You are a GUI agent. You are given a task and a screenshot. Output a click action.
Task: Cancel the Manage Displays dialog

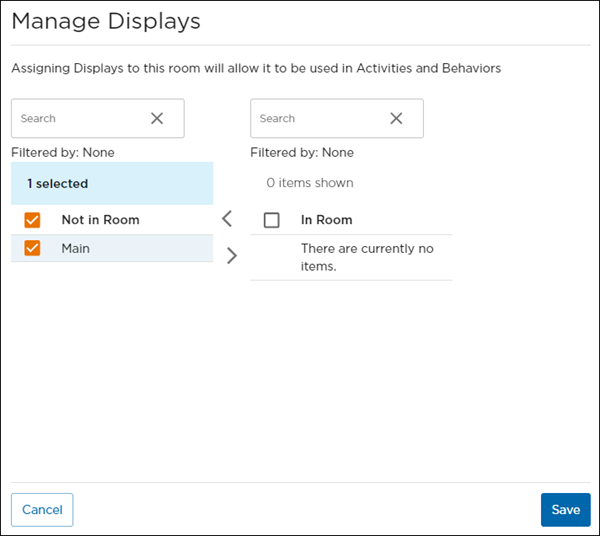coord(42,510)
